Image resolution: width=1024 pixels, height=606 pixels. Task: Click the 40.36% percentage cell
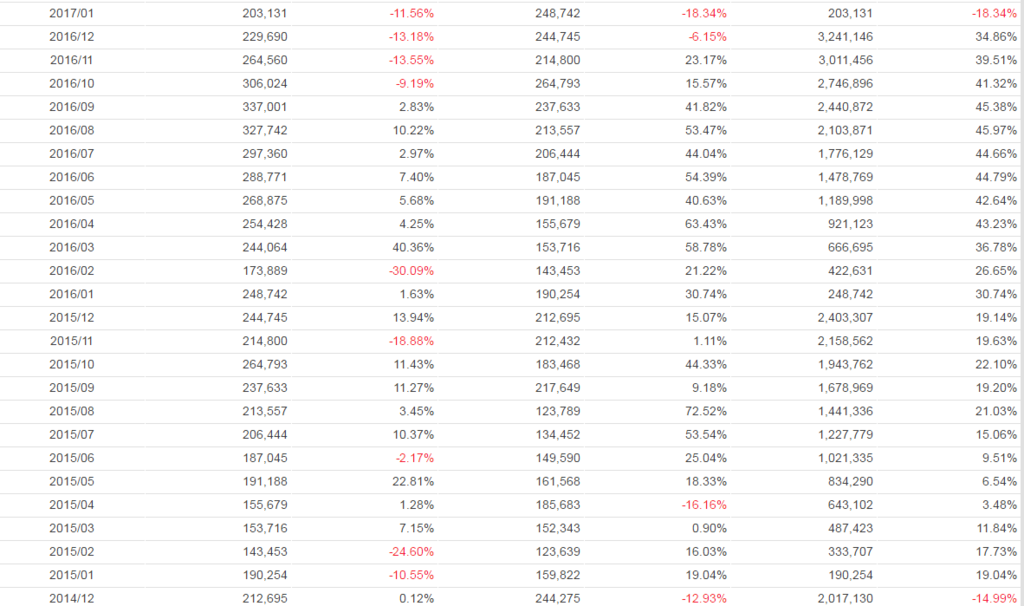click(x=413, y=247)
